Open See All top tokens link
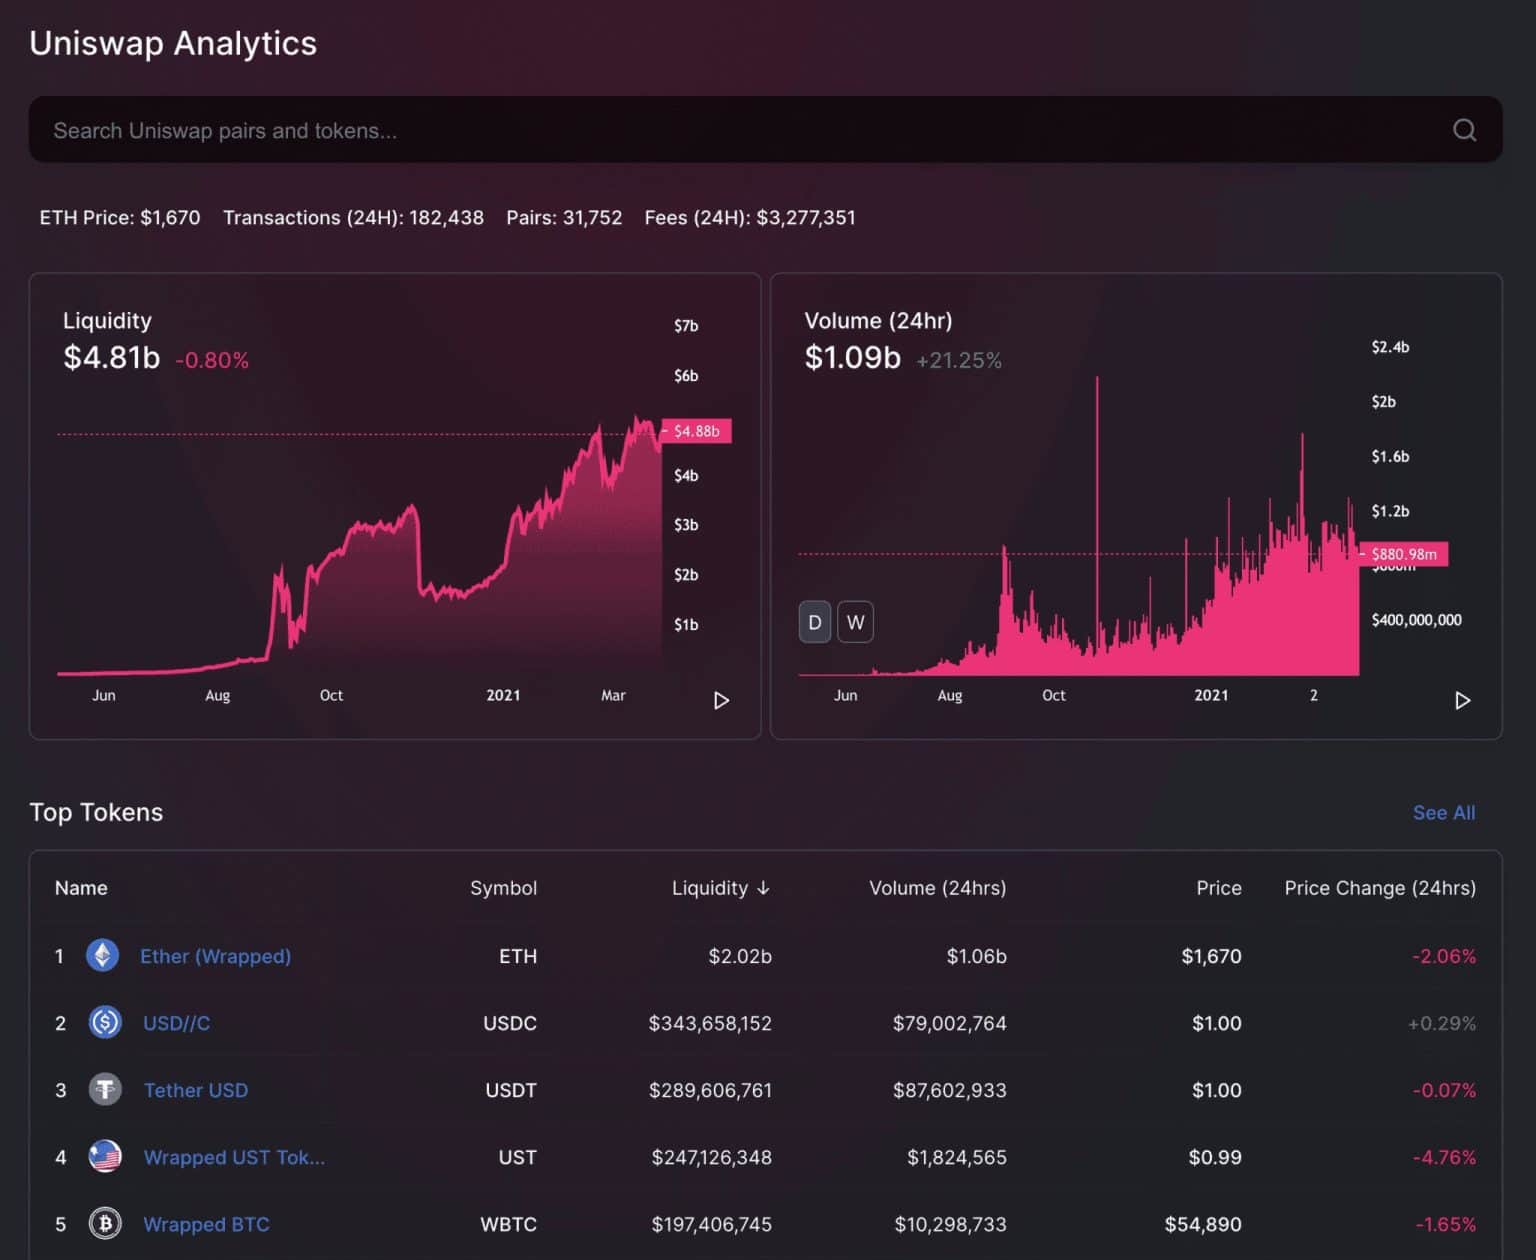 [1443, 813]
